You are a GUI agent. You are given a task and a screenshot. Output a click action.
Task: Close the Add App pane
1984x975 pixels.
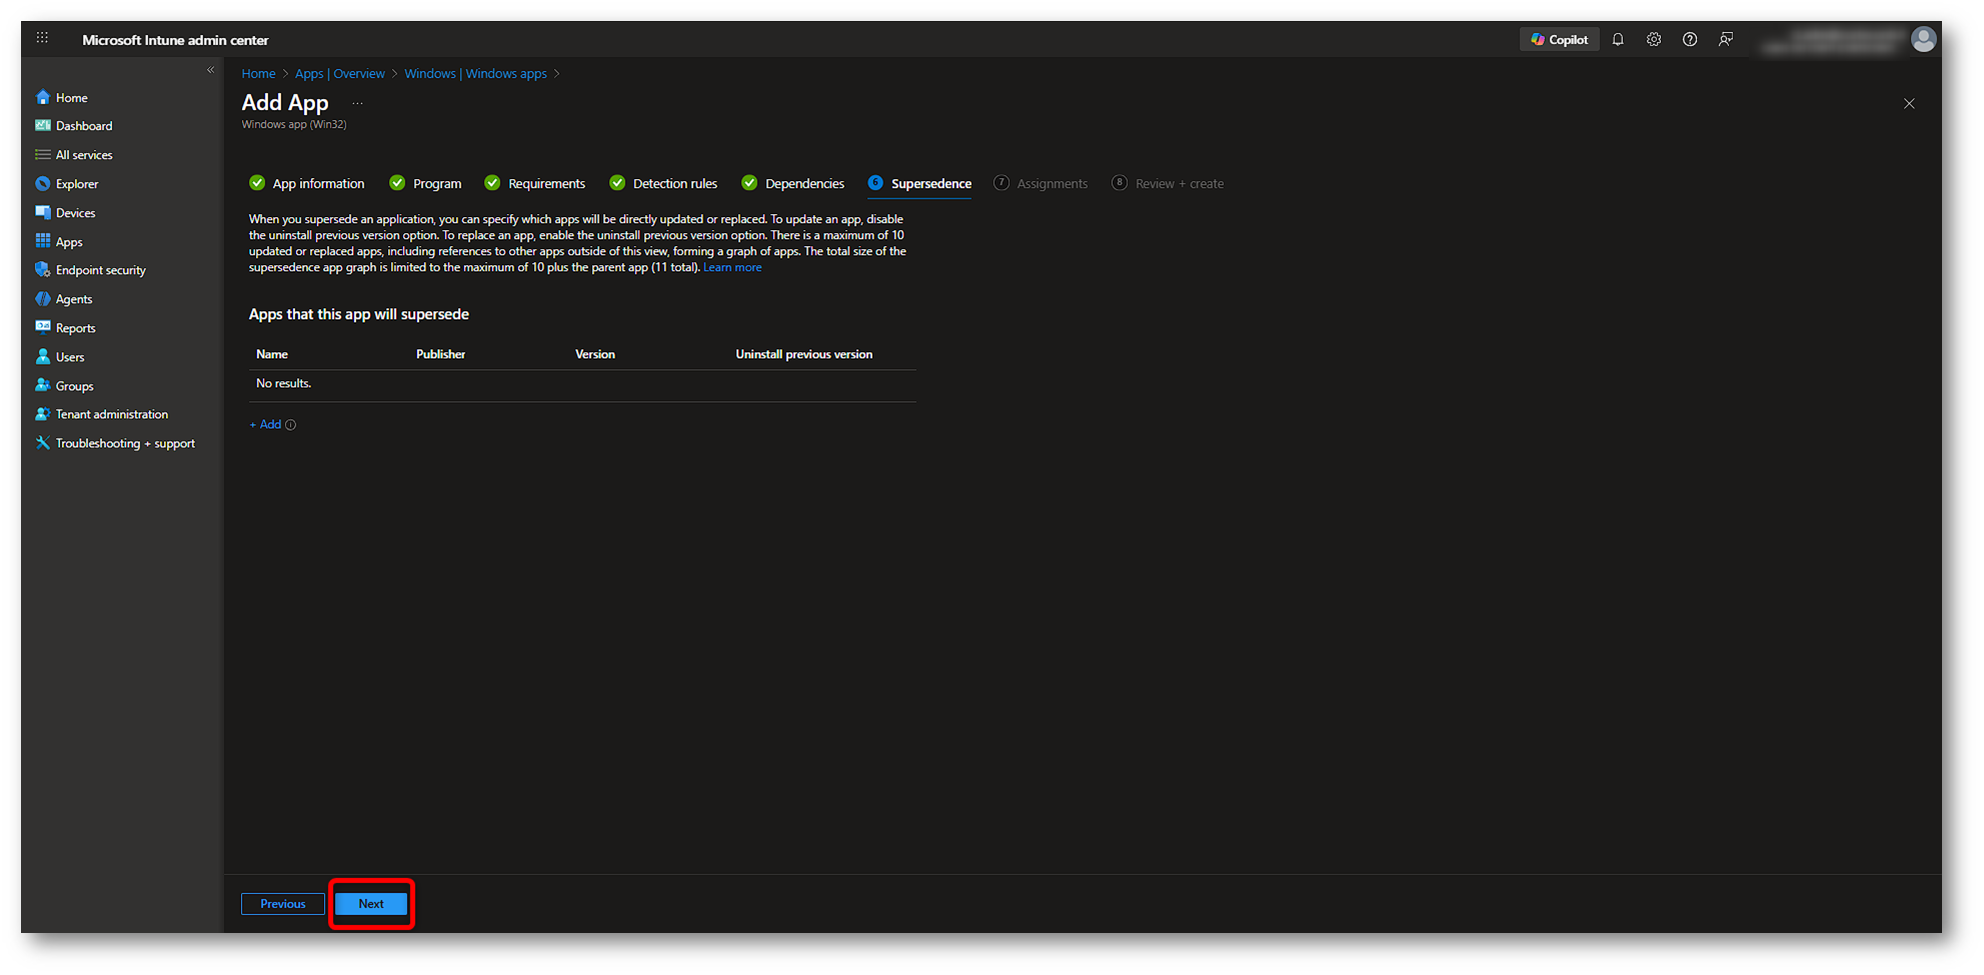pyautogui.click(x=1909, y=104)
